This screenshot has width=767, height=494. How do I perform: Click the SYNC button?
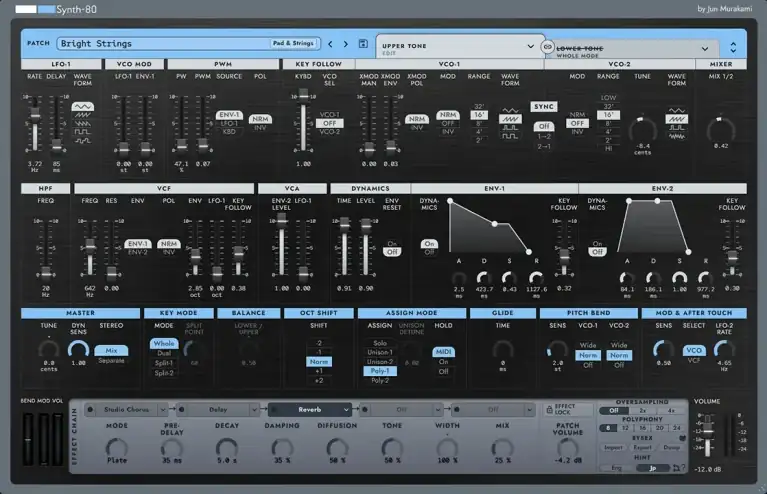(x=544, y=107)
